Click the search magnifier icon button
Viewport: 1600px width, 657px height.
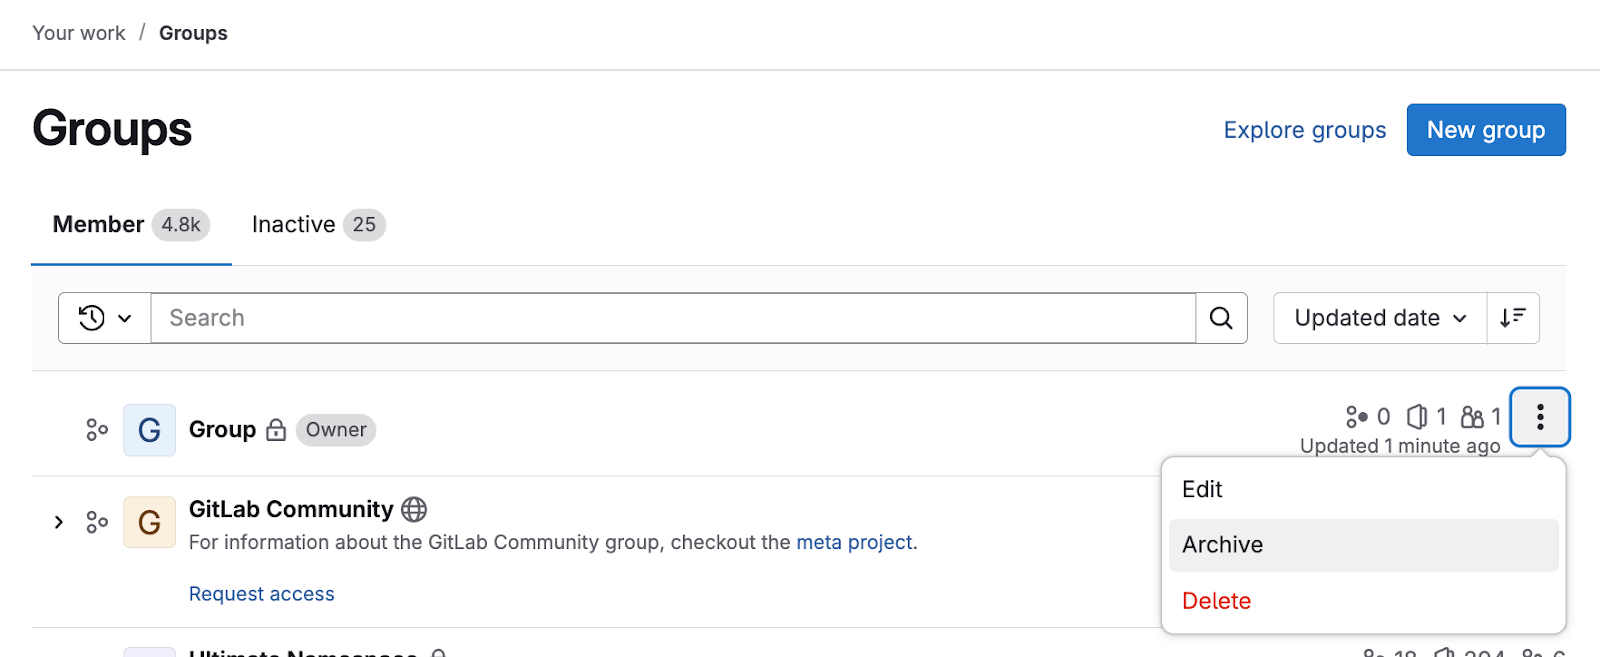(x=1221, y=318)
